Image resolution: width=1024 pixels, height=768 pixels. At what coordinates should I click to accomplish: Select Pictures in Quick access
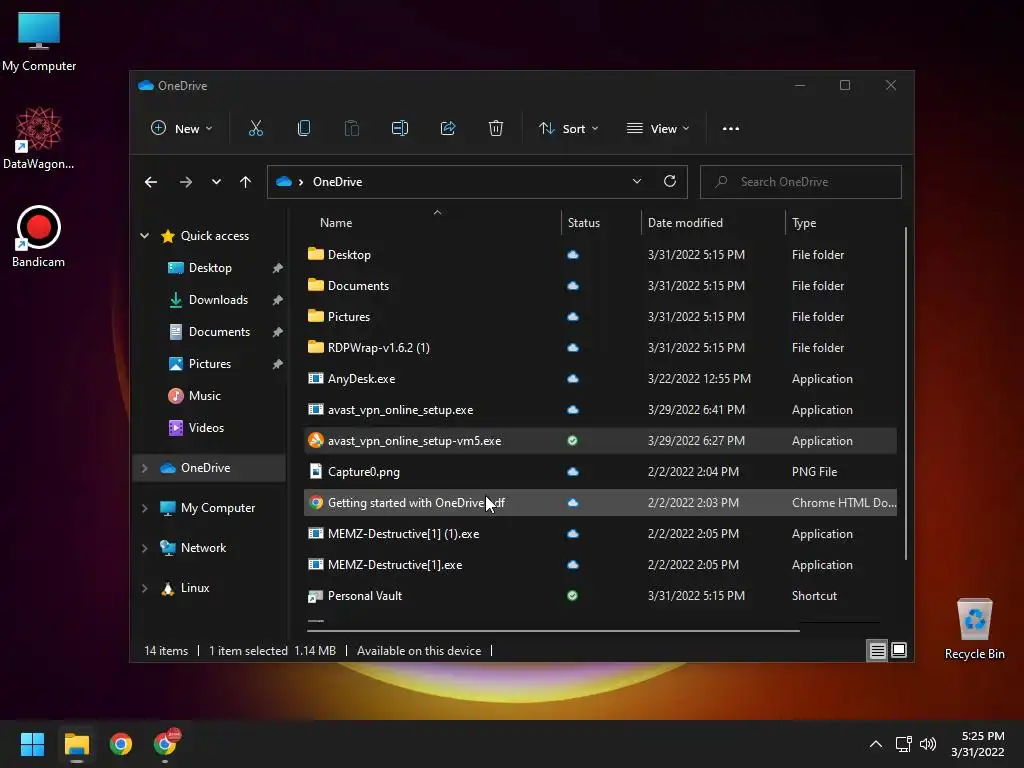210,364
